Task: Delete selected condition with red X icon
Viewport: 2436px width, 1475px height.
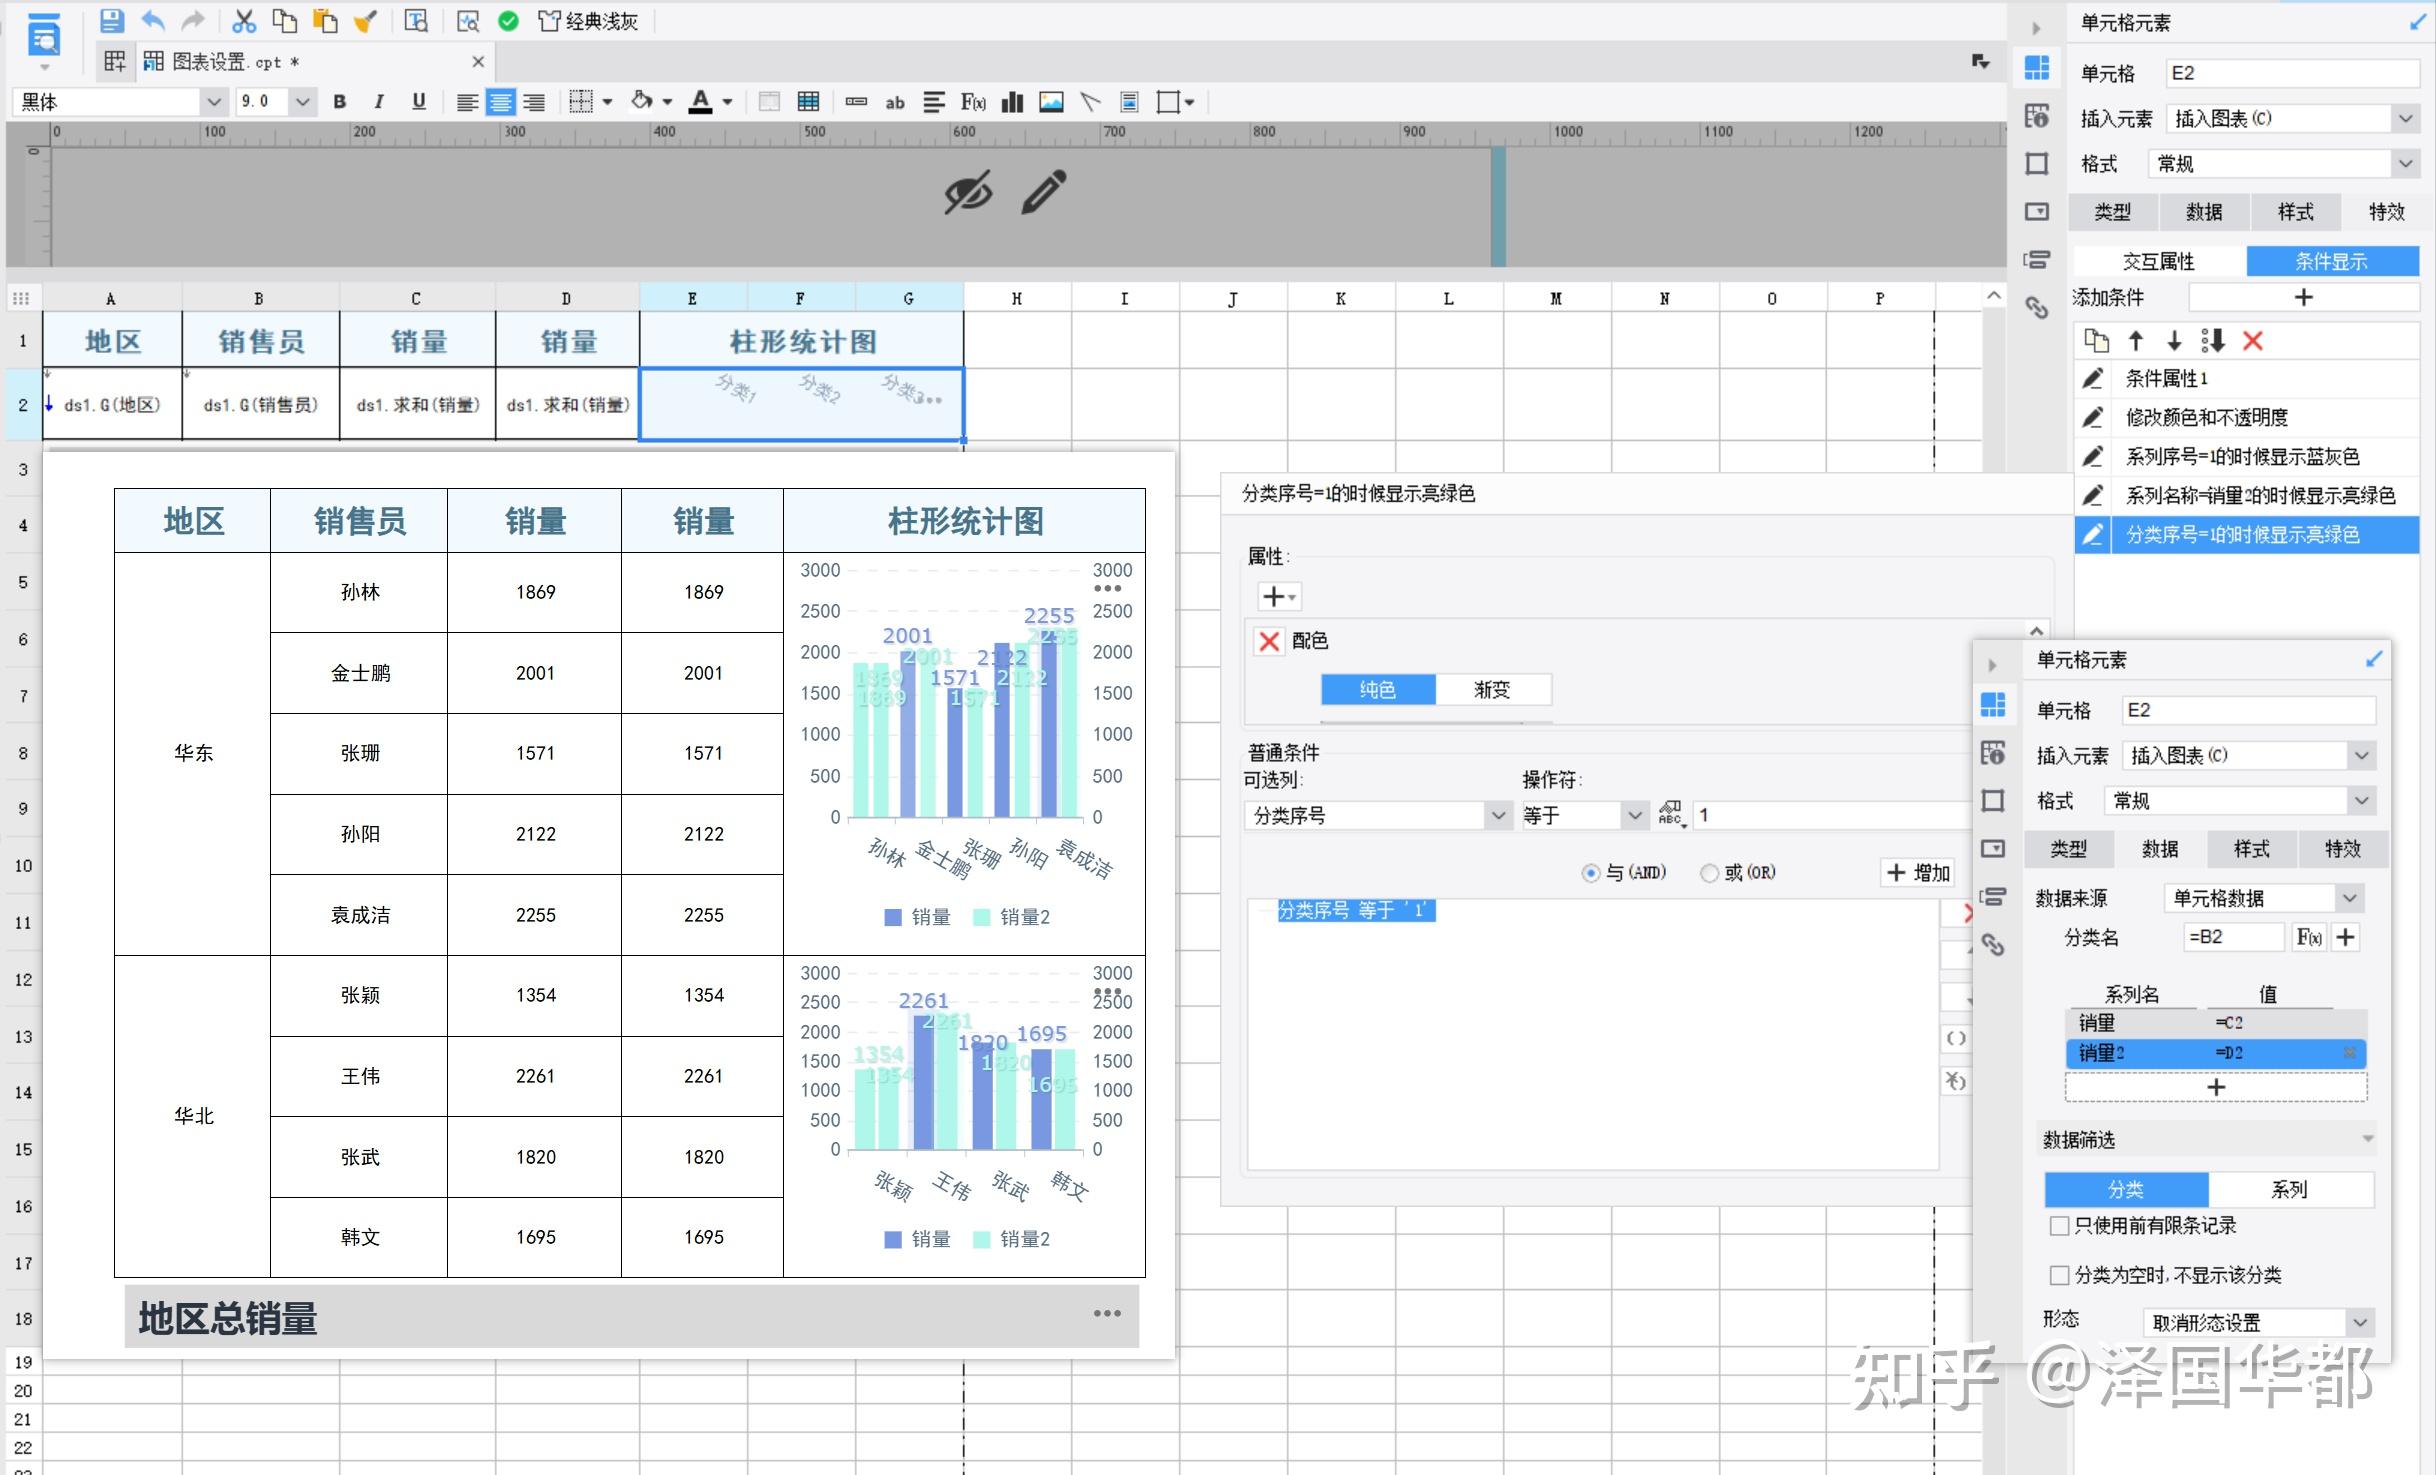Action: click(2253, 341)
